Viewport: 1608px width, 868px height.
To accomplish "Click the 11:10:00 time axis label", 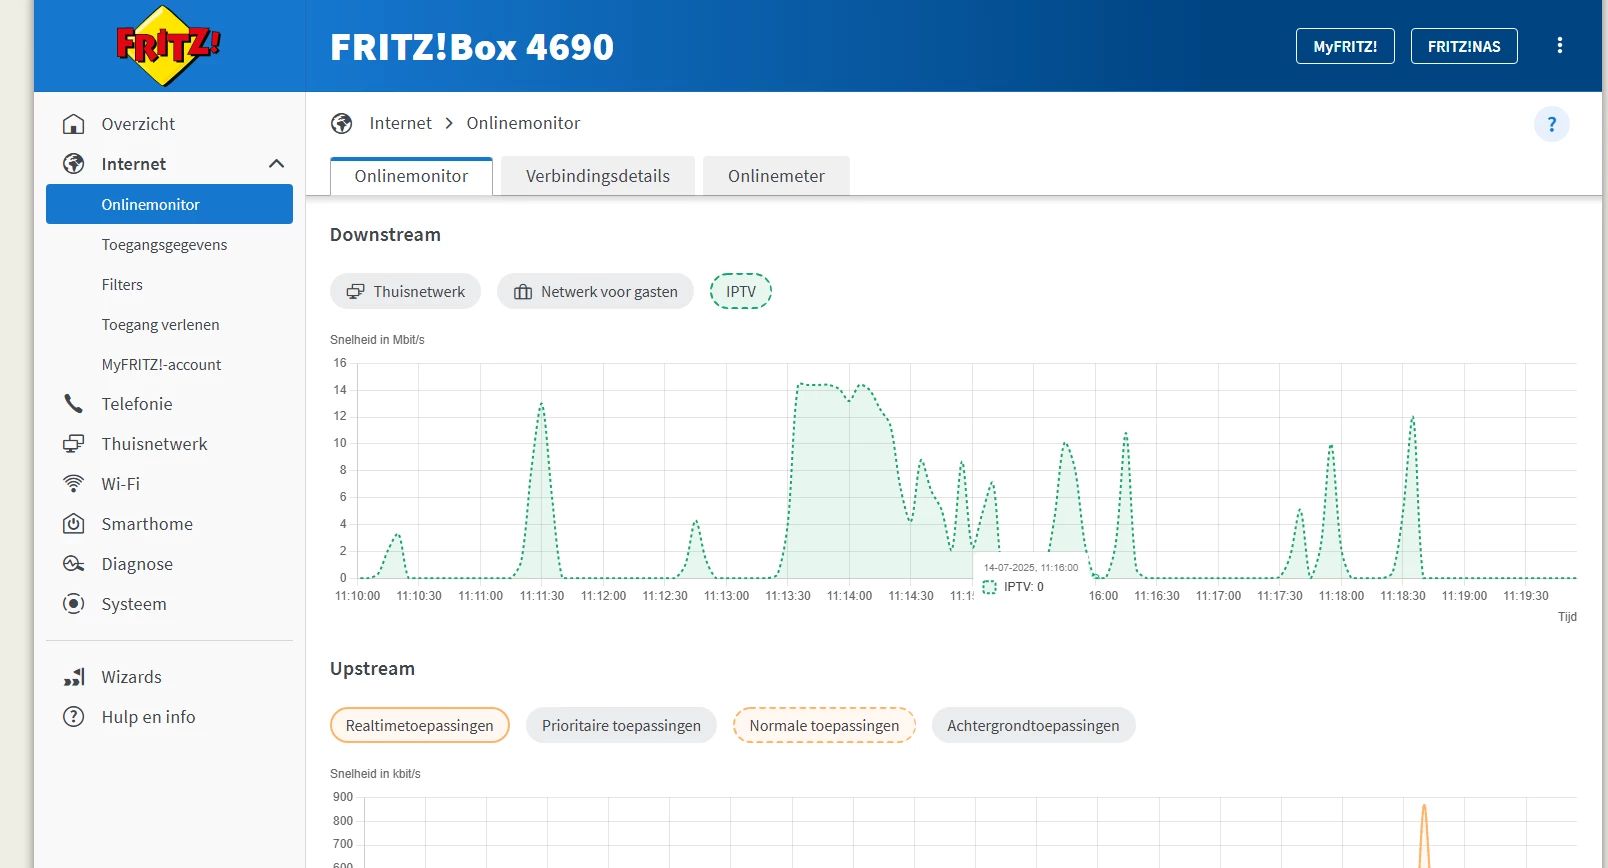I will (x=357, y=596).
